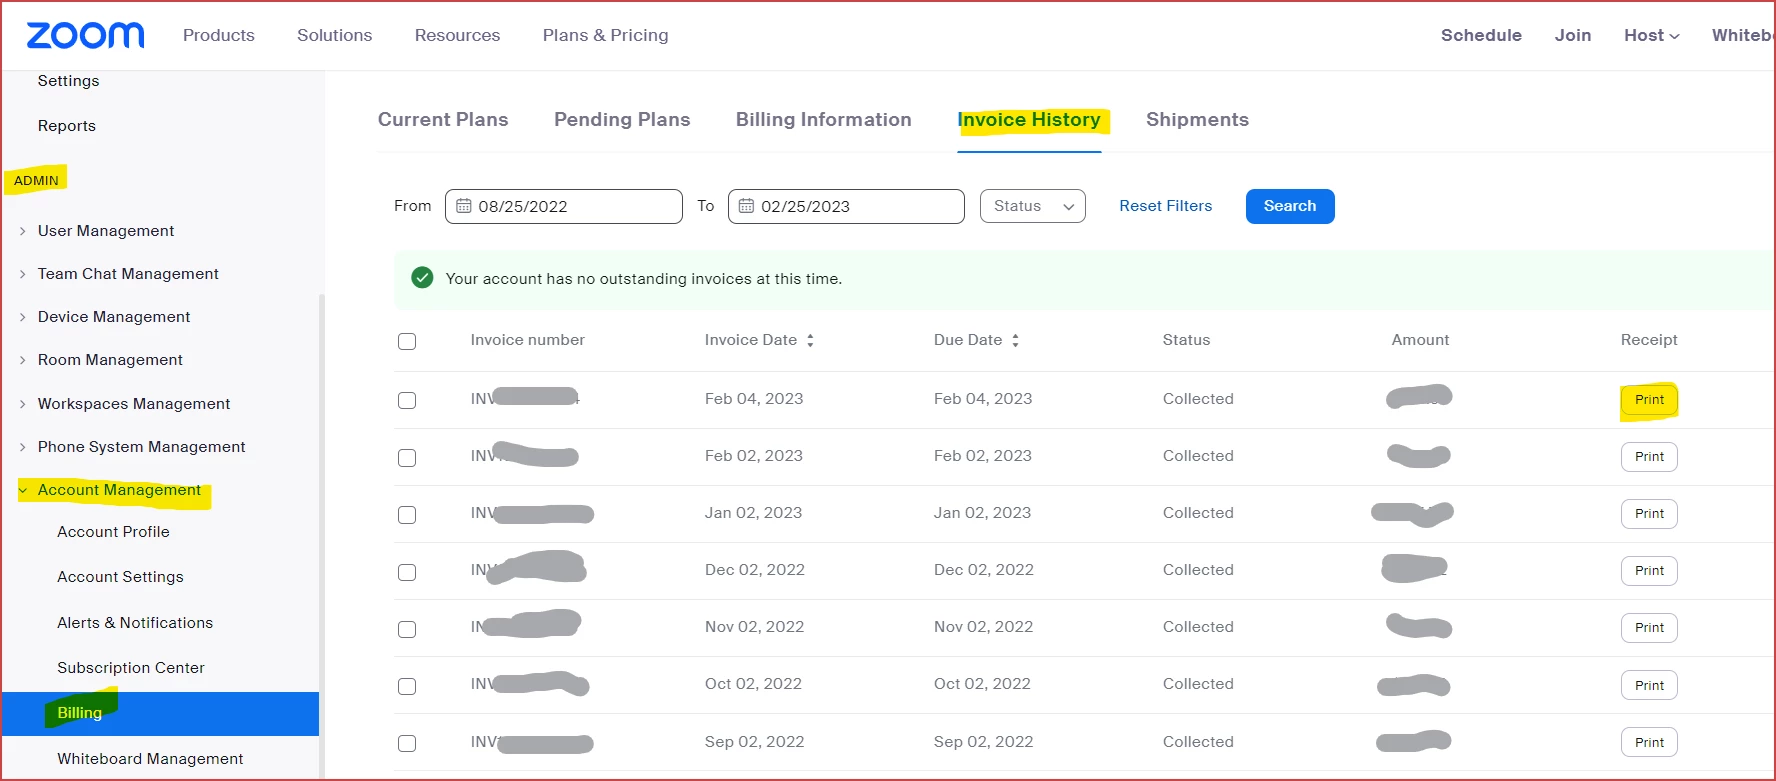
Task: Open Alerts & Notifications in sidebar
Action: [135, 623]
